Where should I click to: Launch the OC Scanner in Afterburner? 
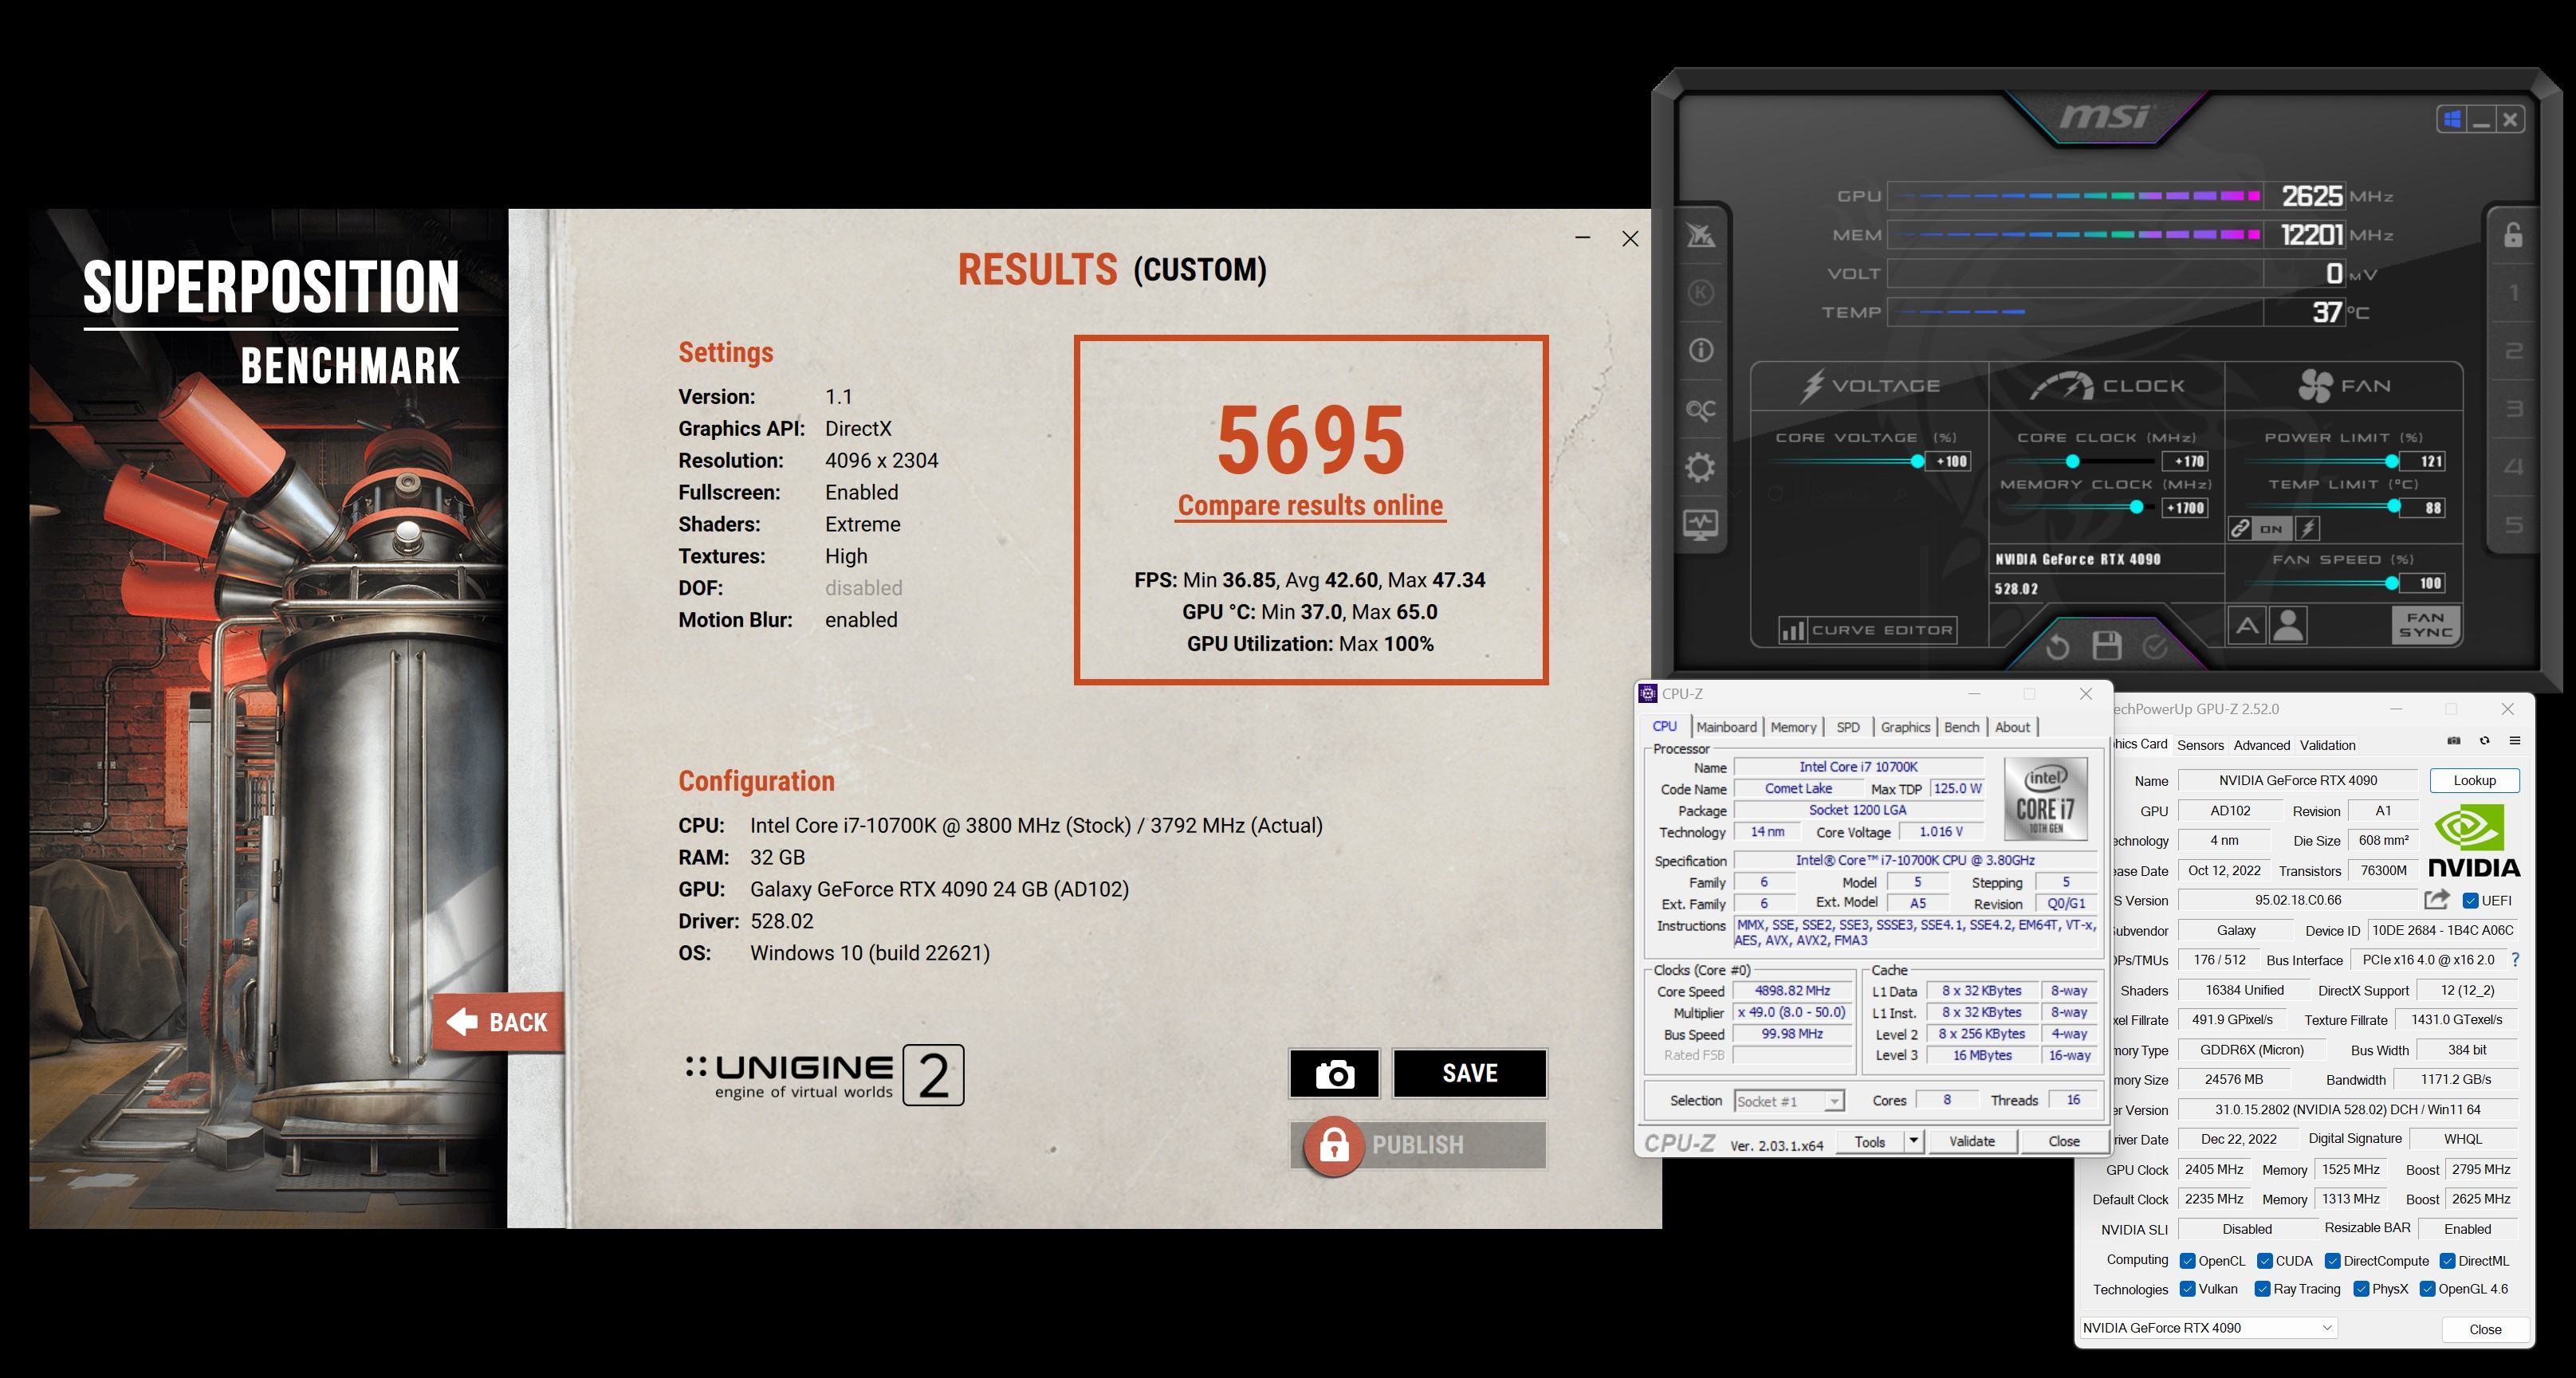pos(1701,409)
